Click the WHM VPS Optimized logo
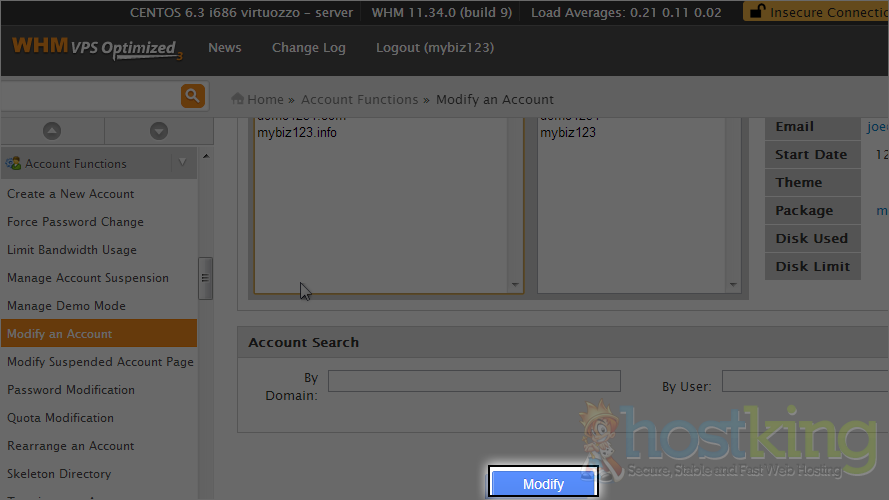 (x=96, y=48)
